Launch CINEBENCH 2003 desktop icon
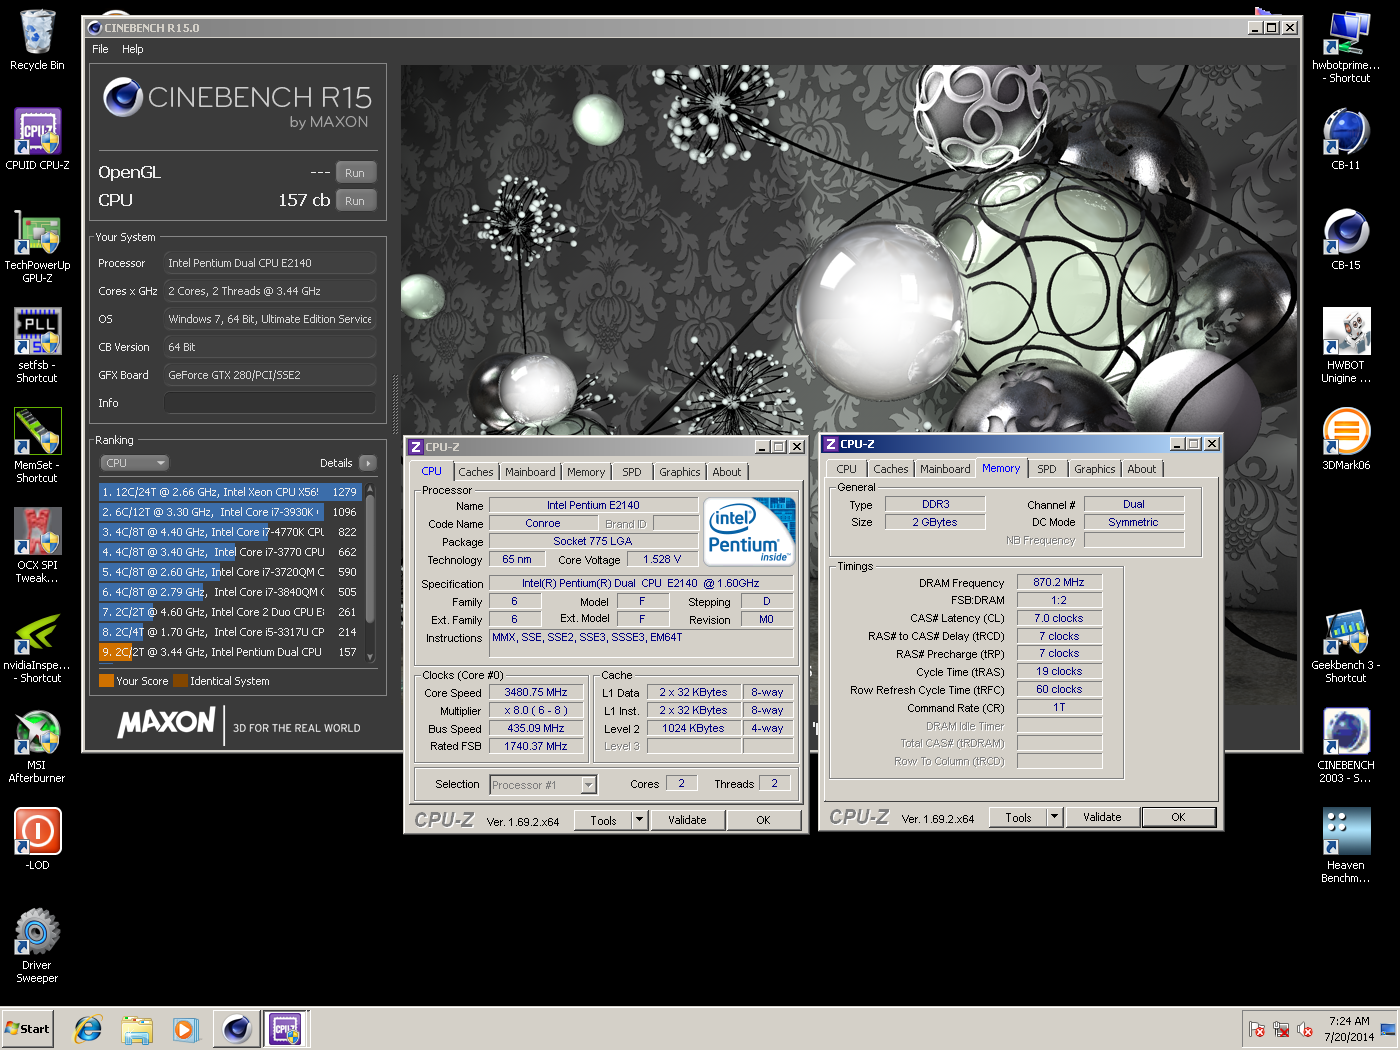 (x=1346, y=746)
